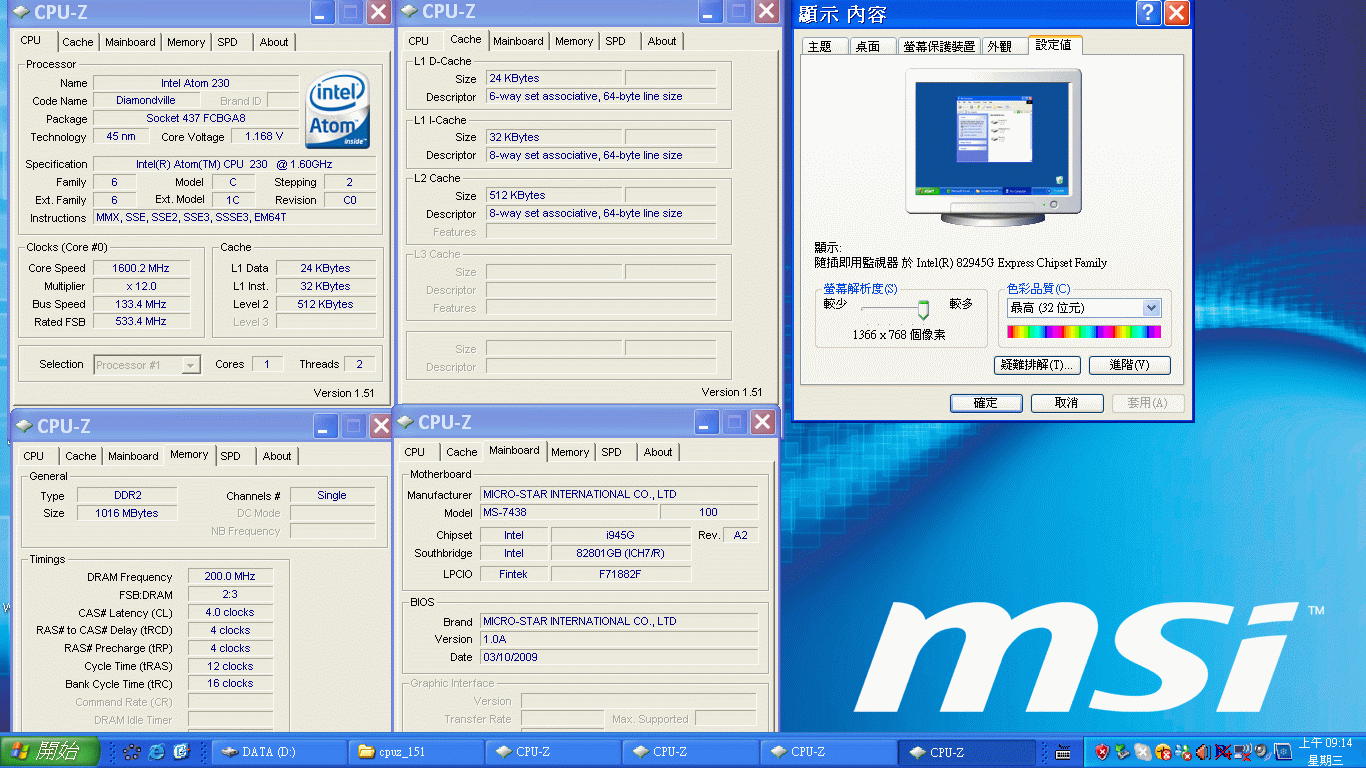This screenshot has width=1366, height=768.
Task: Open the CPU tab in the CPU-Z Memory window
Action: 34,456
